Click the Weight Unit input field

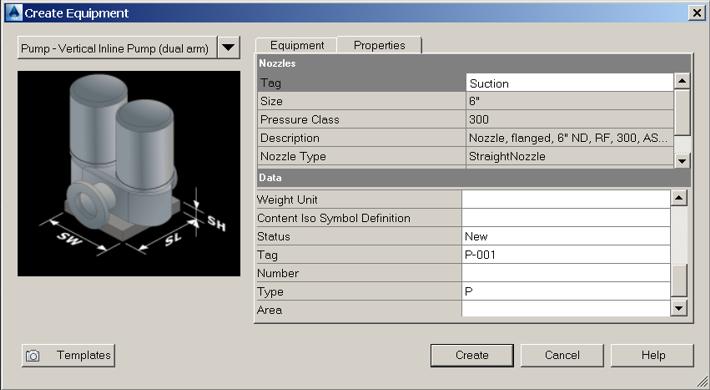click(566, 199)
